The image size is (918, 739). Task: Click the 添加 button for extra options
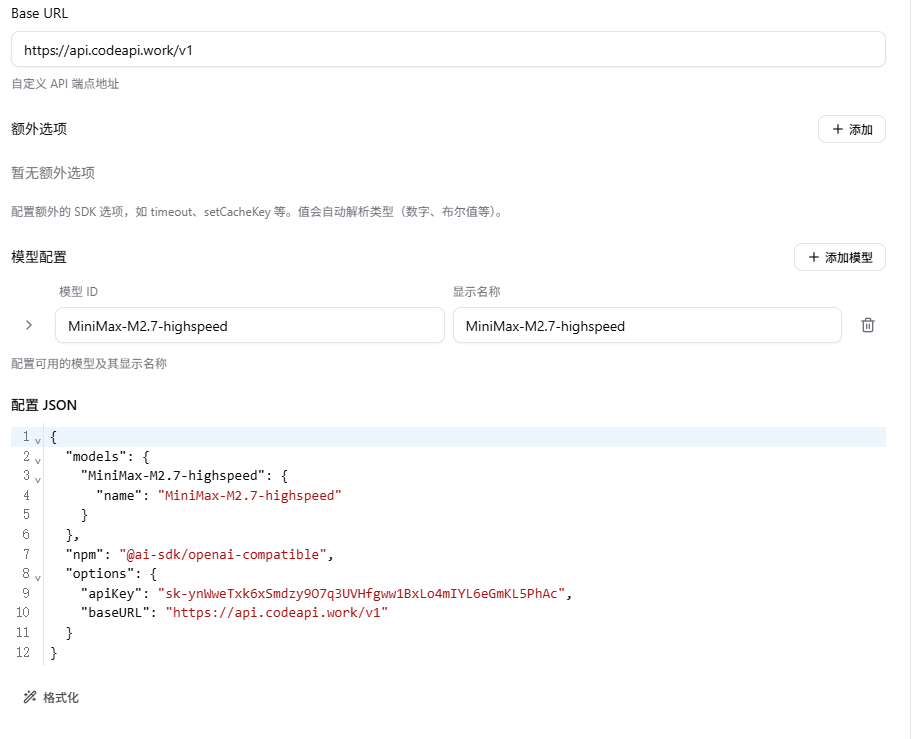click(852, 129)
